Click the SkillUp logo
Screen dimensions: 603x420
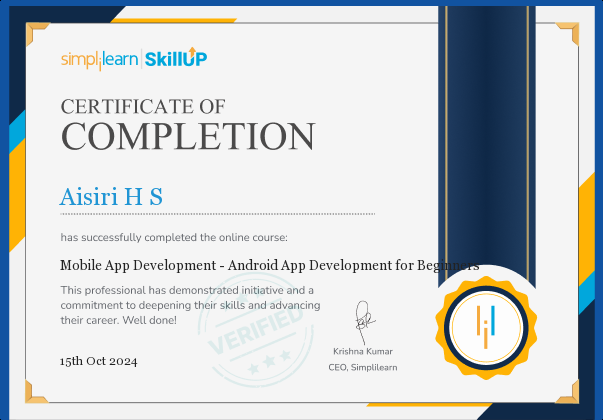click(176, 59)
